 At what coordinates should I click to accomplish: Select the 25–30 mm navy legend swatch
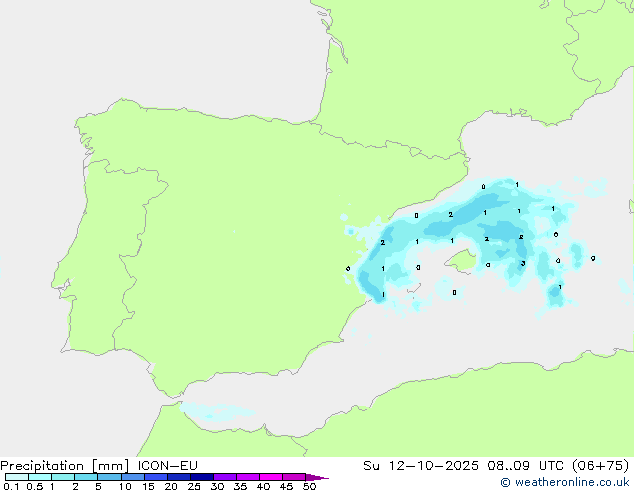tap(201, 477)
